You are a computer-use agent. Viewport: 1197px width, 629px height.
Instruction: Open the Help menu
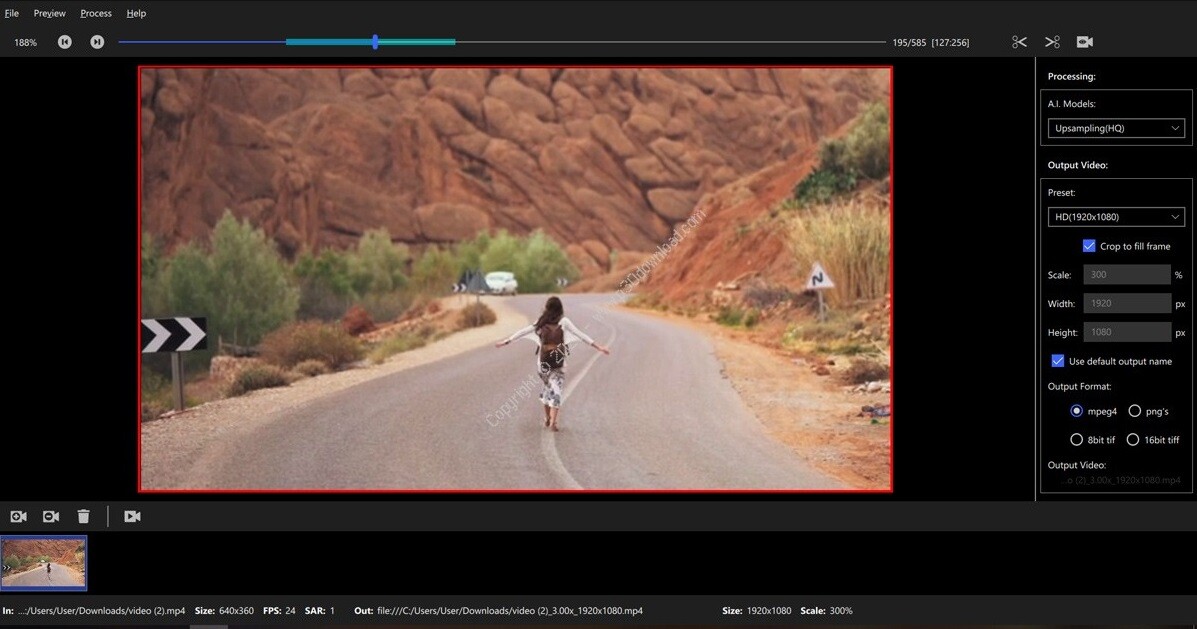(136, 13)
